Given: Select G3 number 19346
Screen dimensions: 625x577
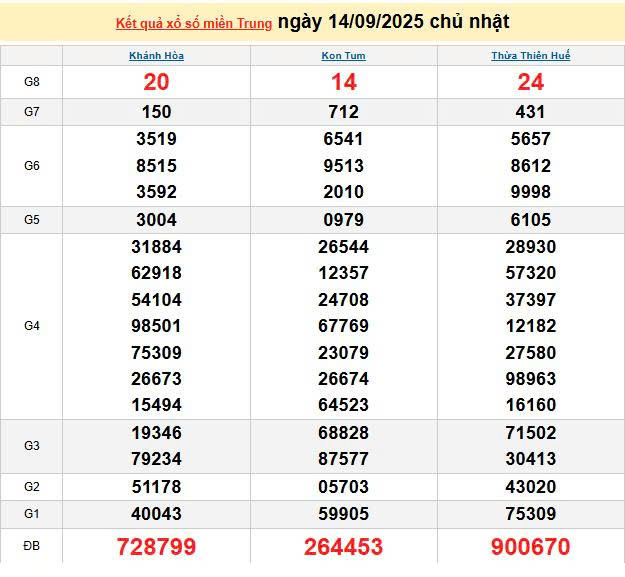Looking at the screenshot, I should pos(156,433).
